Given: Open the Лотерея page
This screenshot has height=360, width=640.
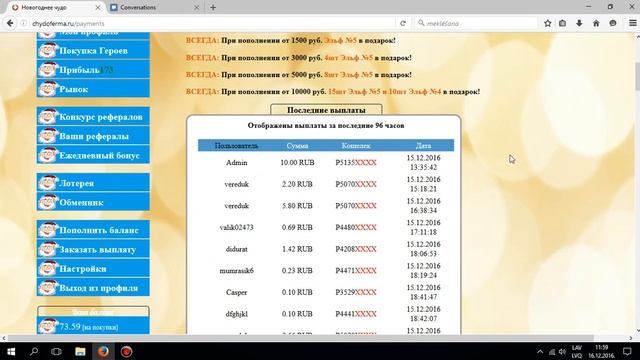Looking at the screenshot, I should (93, 183).
